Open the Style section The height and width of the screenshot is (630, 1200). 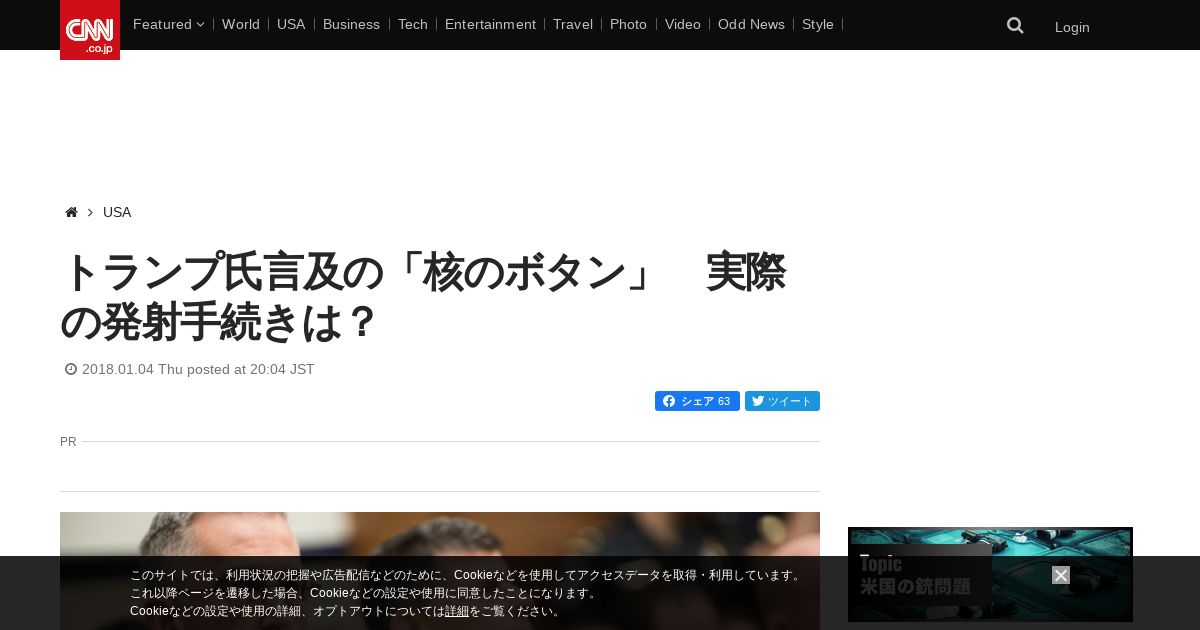pos(818,24)
